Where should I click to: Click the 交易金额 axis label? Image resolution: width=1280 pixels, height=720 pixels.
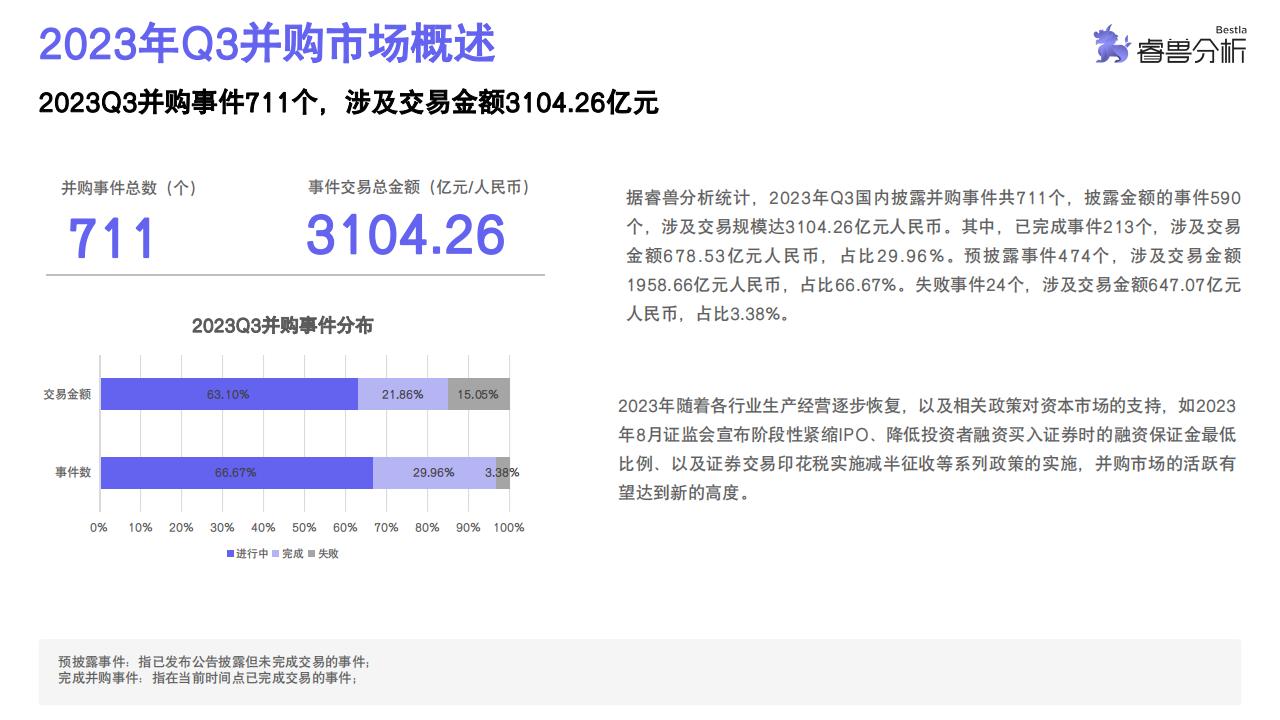(67, 394)
